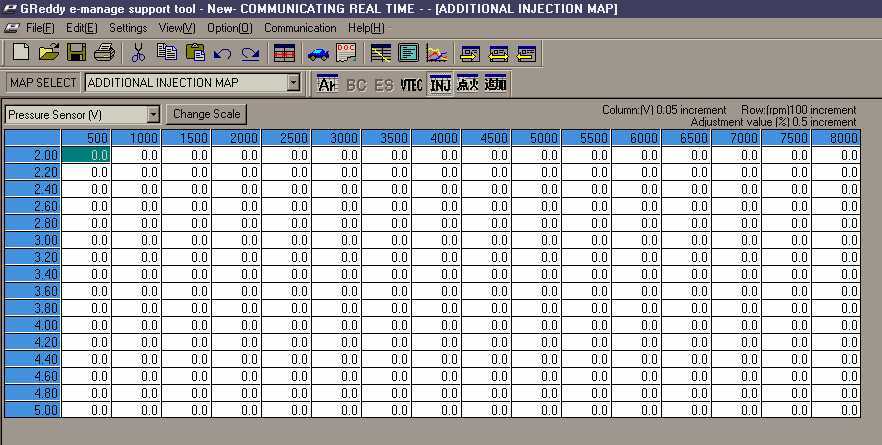Cut selection with the scissors icon
This screenshot has width=882, height=445.
[138, 53]
